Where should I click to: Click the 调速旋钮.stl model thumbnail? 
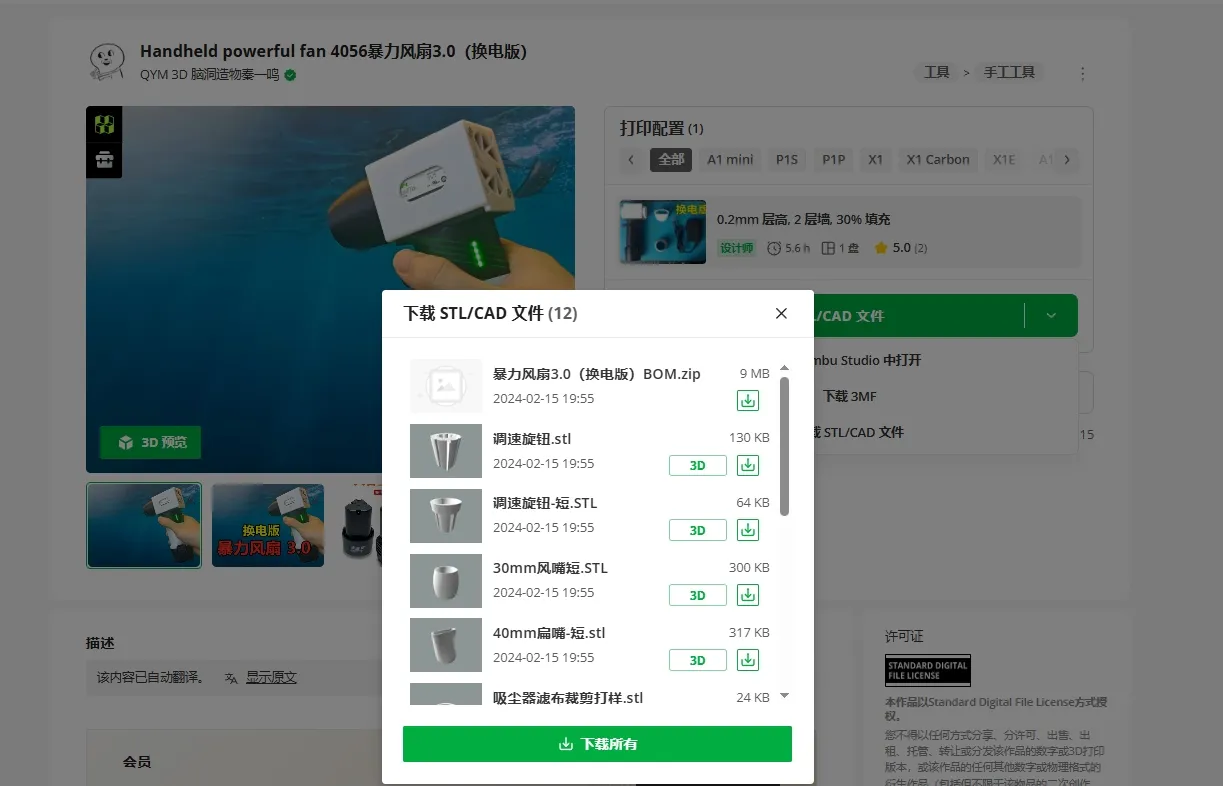pyautogui.click(x=446, y=451)
